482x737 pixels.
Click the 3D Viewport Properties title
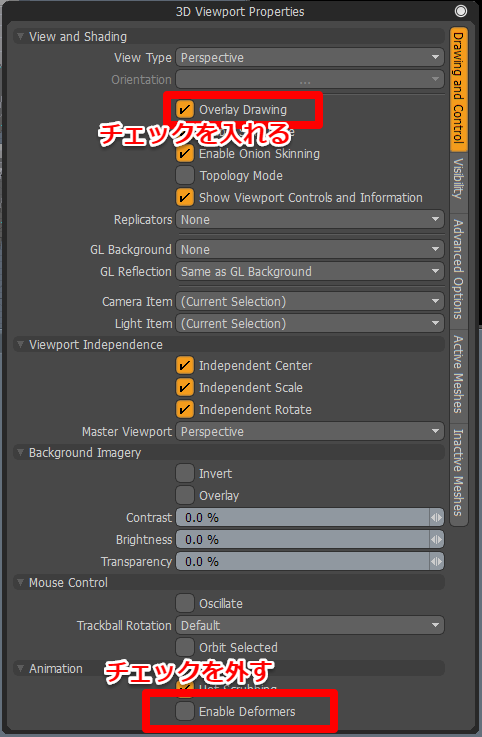[240, 12]
